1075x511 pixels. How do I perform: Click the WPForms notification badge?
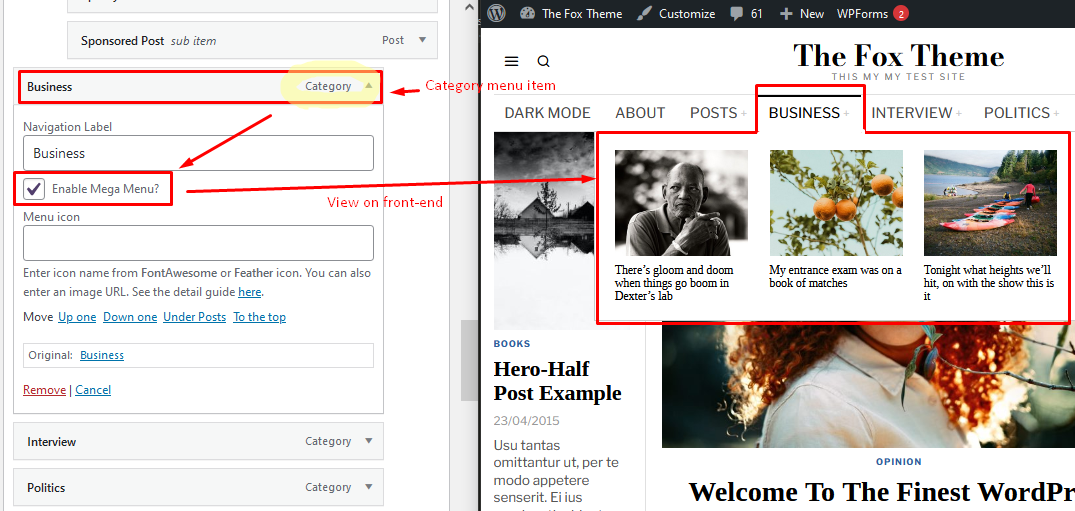click(901, 13)
